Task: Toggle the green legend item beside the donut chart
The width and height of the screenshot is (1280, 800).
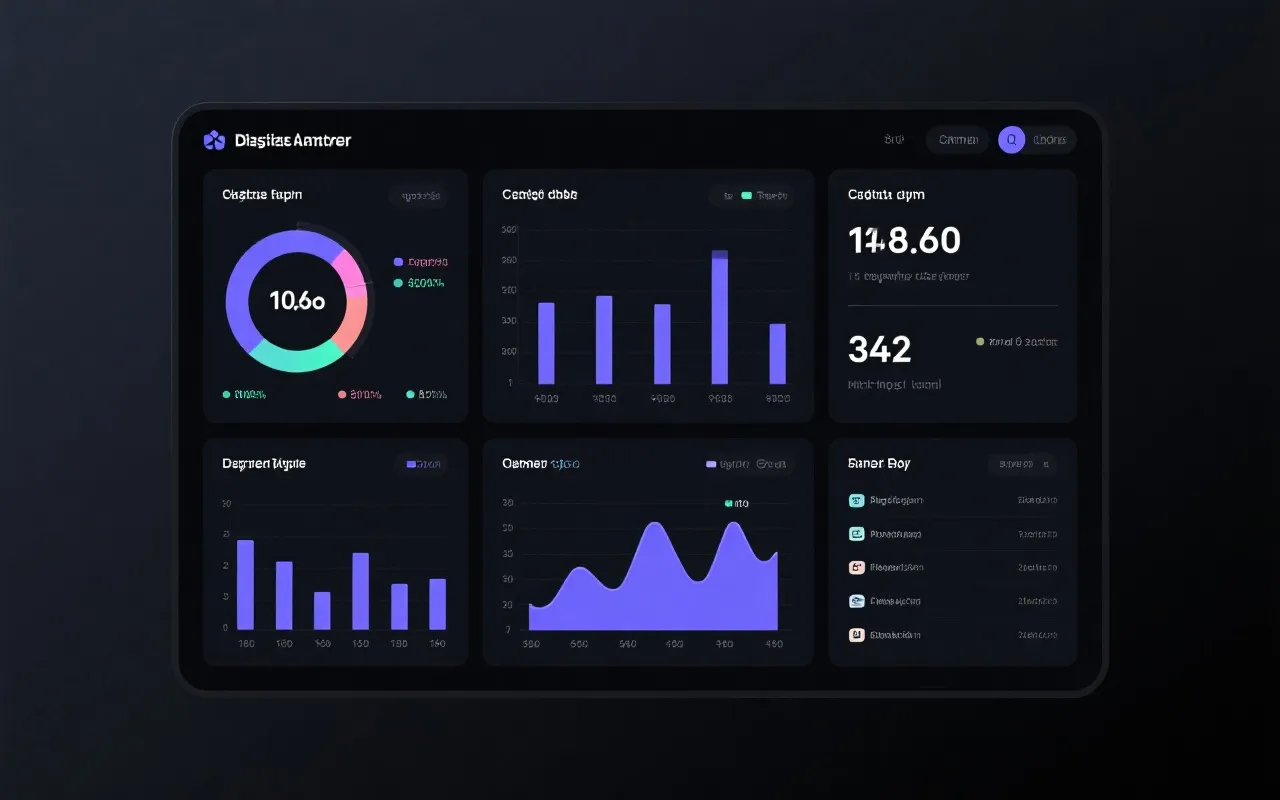Action: 420,283
